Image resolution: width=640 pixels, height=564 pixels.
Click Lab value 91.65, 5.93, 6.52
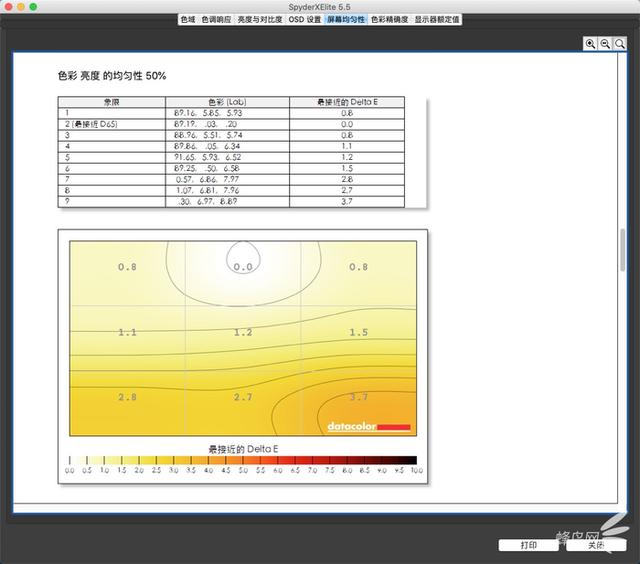click(207, 157)
